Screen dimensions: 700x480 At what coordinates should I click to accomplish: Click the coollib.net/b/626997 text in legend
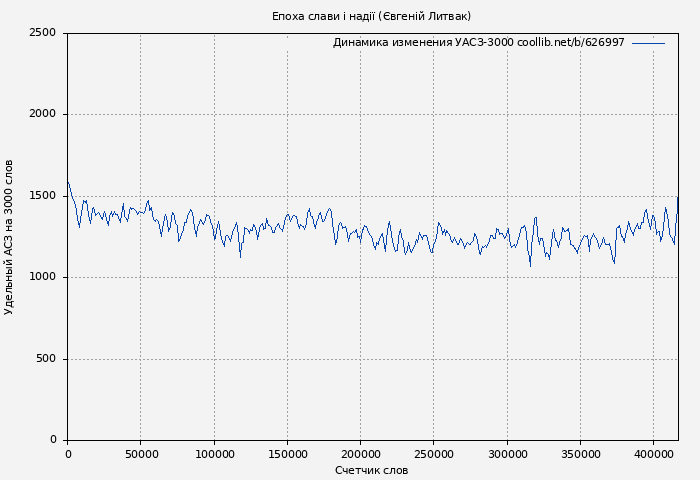[571, 43]
